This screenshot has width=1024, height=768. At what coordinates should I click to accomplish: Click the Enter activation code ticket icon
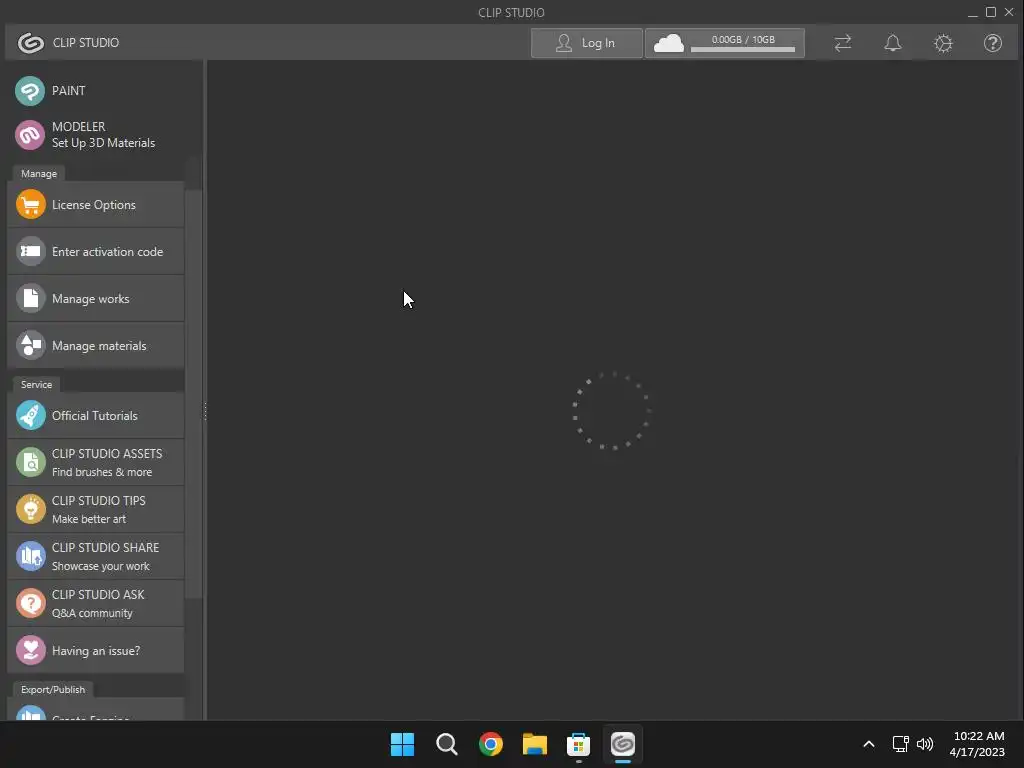[30, 251]
